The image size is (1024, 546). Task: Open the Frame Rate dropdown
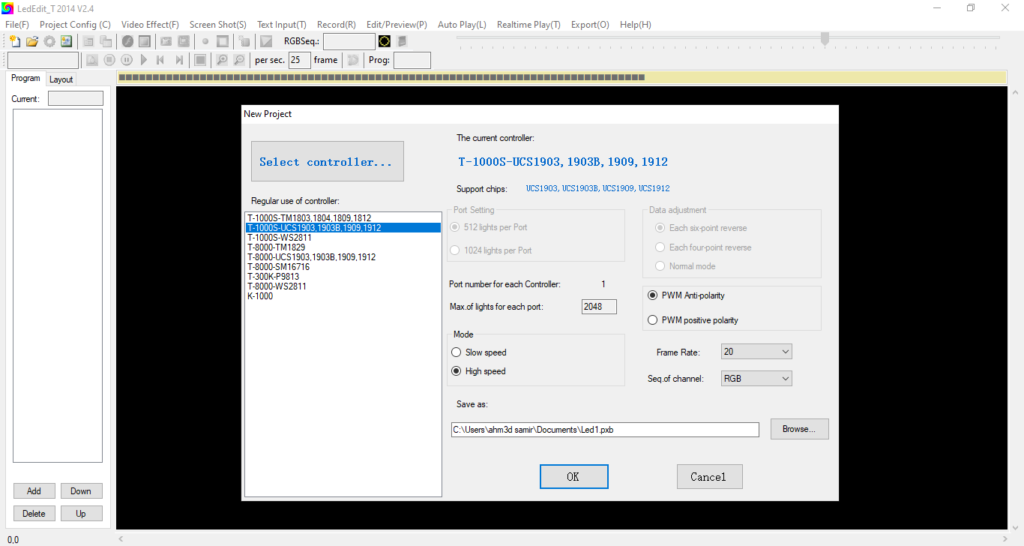(756, 351)
